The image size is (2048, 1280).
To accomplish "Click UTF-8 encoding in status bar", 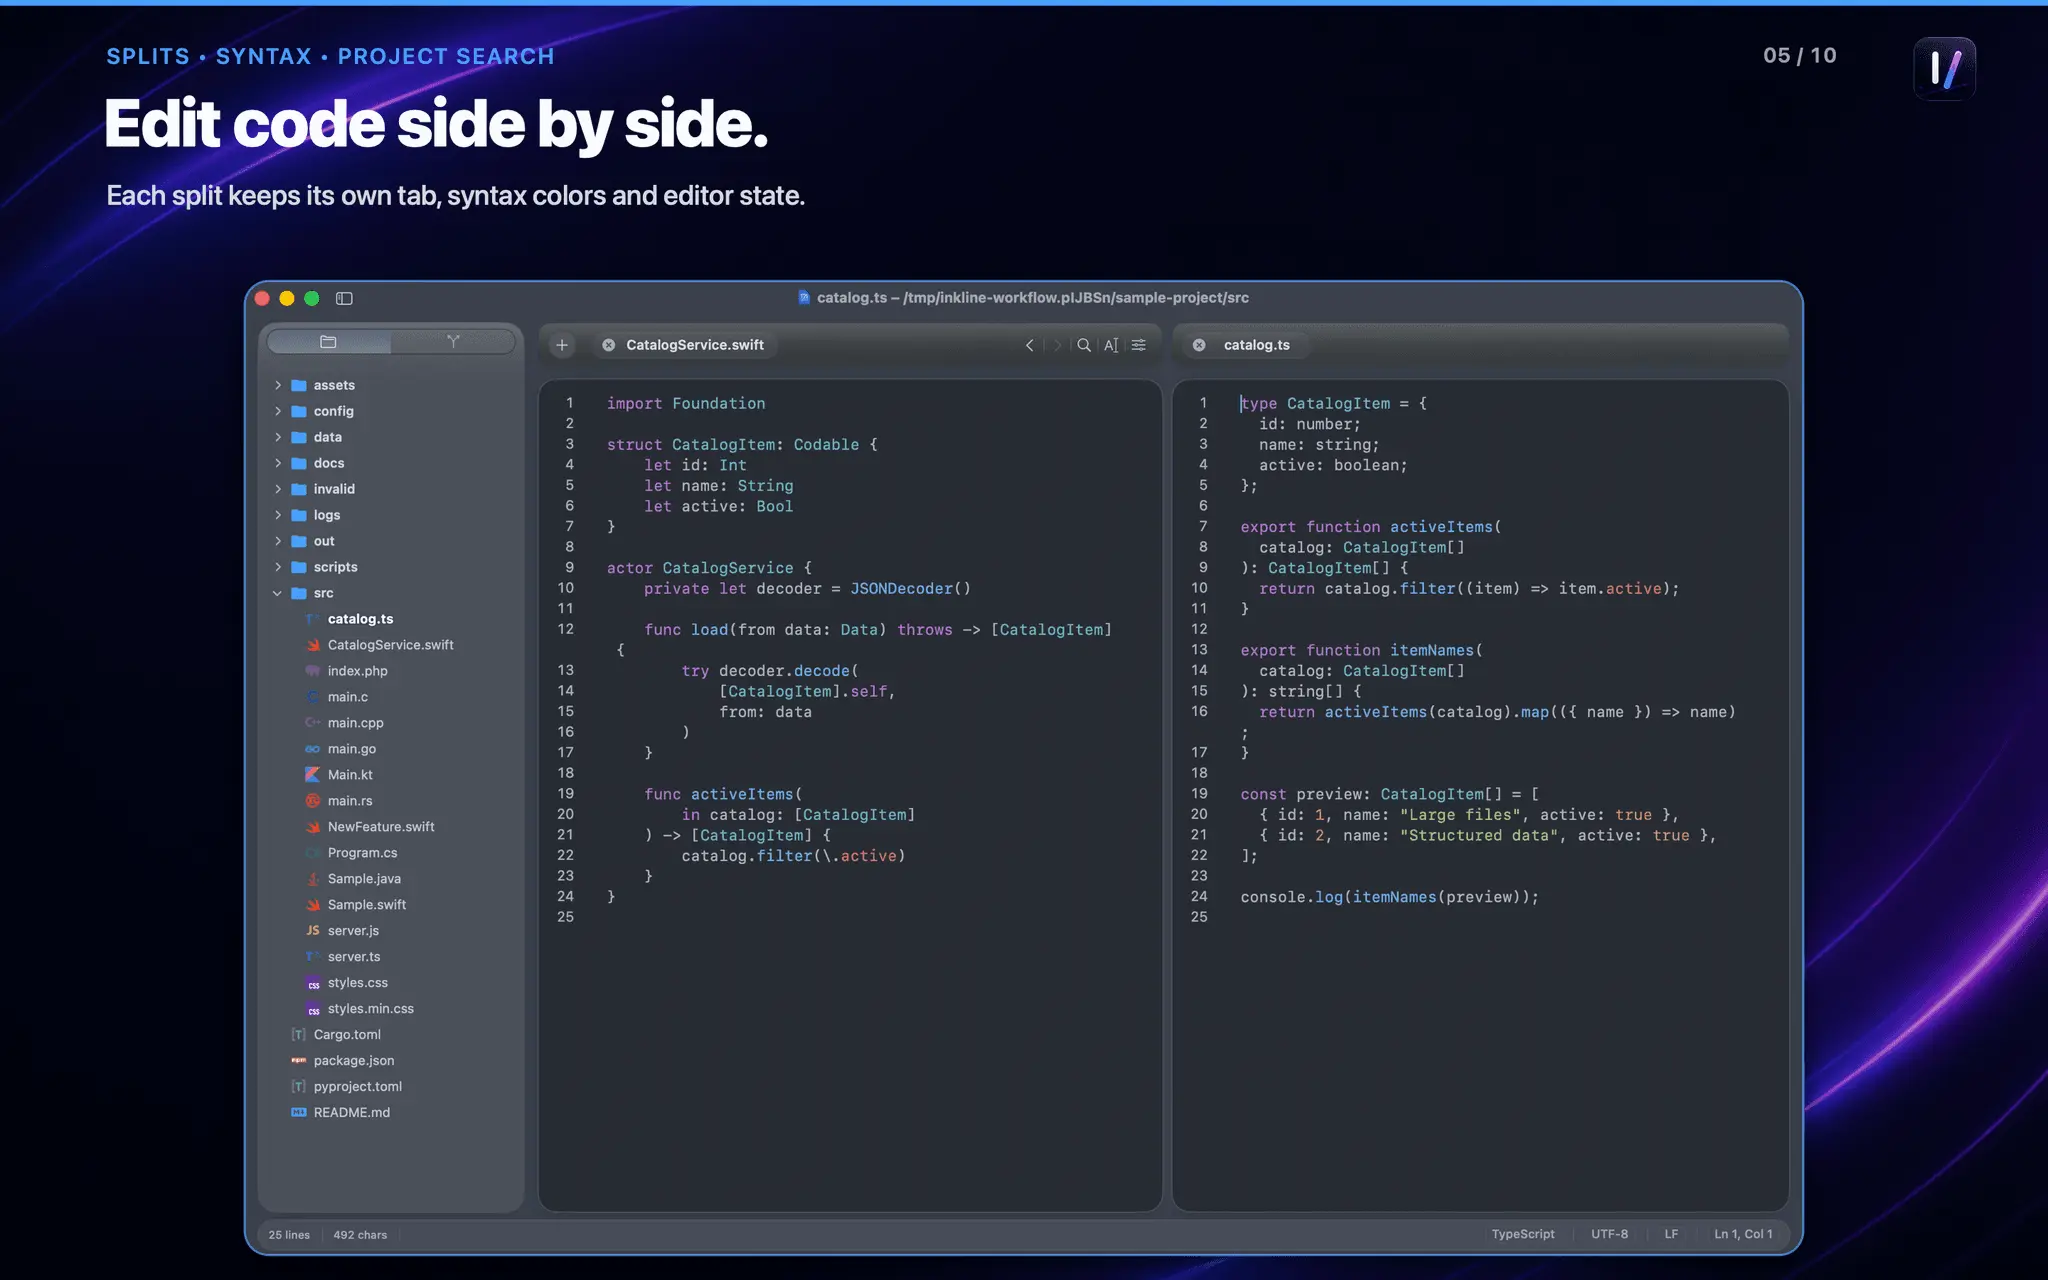I will [x=1609, y=1234].
